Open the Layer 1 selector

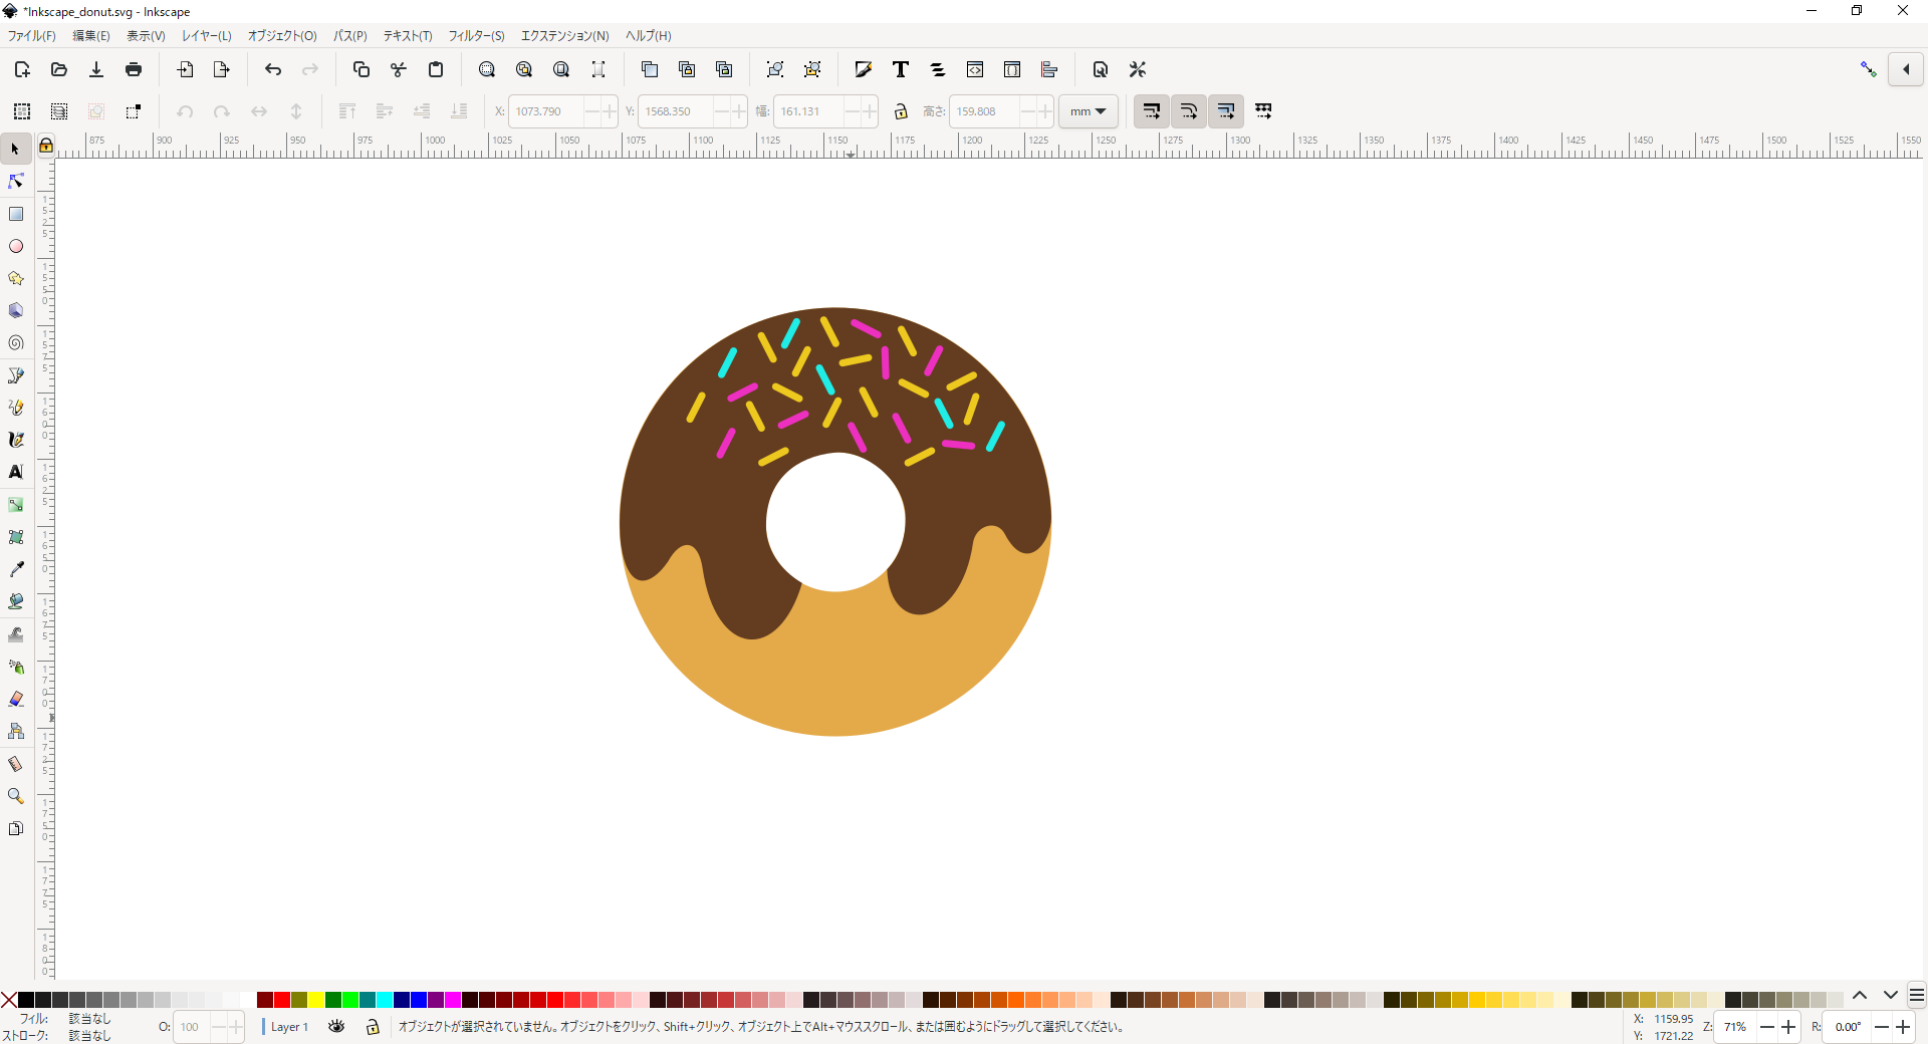click(x=289, y=1026)
